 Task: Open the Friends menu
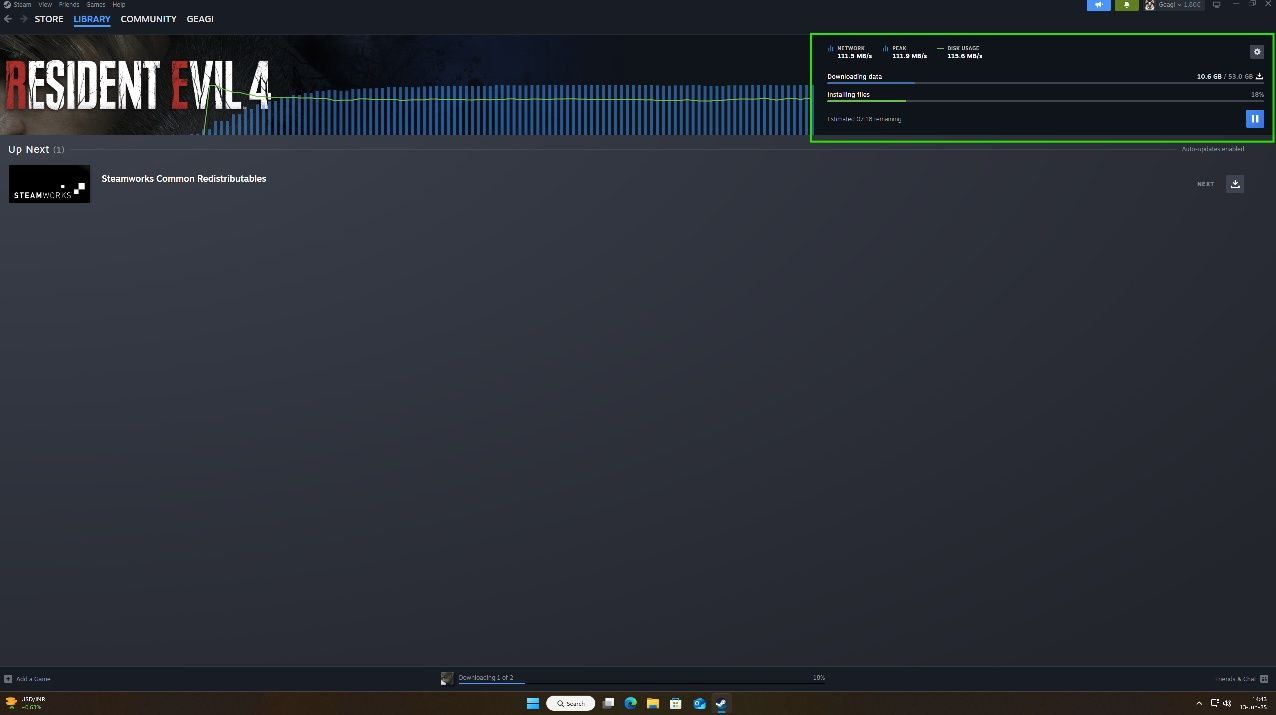pos(69,5)
